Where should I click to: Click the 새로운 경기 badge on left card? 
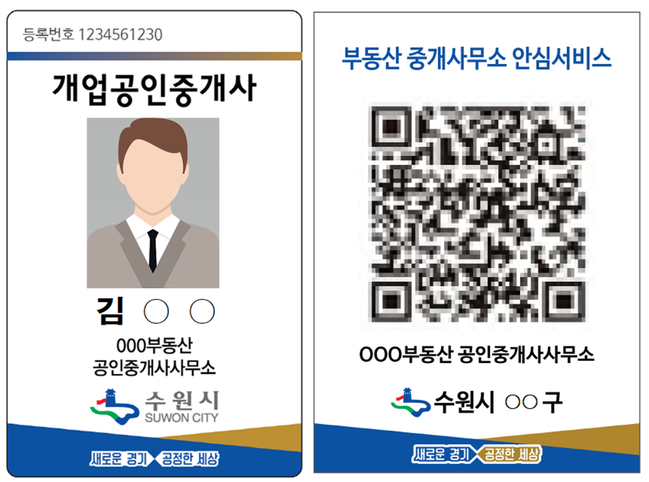click(120, 458)
